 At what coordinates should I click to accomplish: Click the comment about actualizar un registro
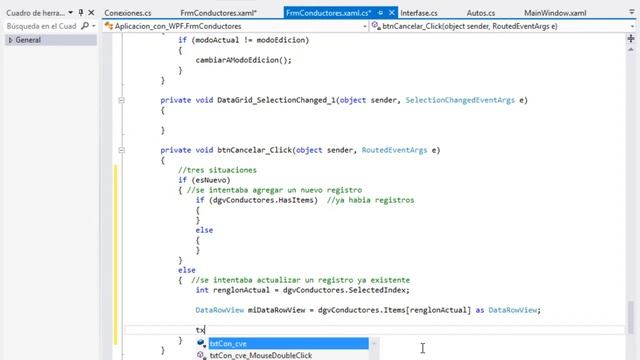300,280
